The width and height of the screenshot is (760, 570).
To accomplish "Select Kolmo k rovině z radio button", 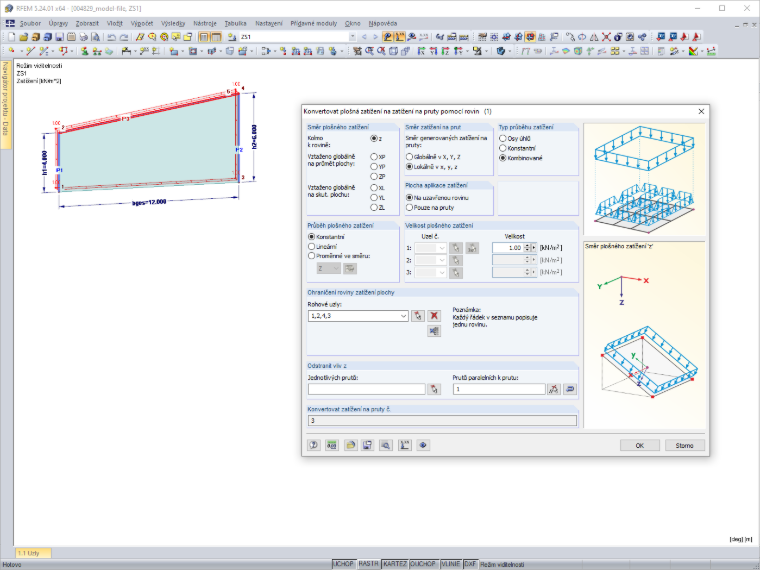I will (374, 139).
